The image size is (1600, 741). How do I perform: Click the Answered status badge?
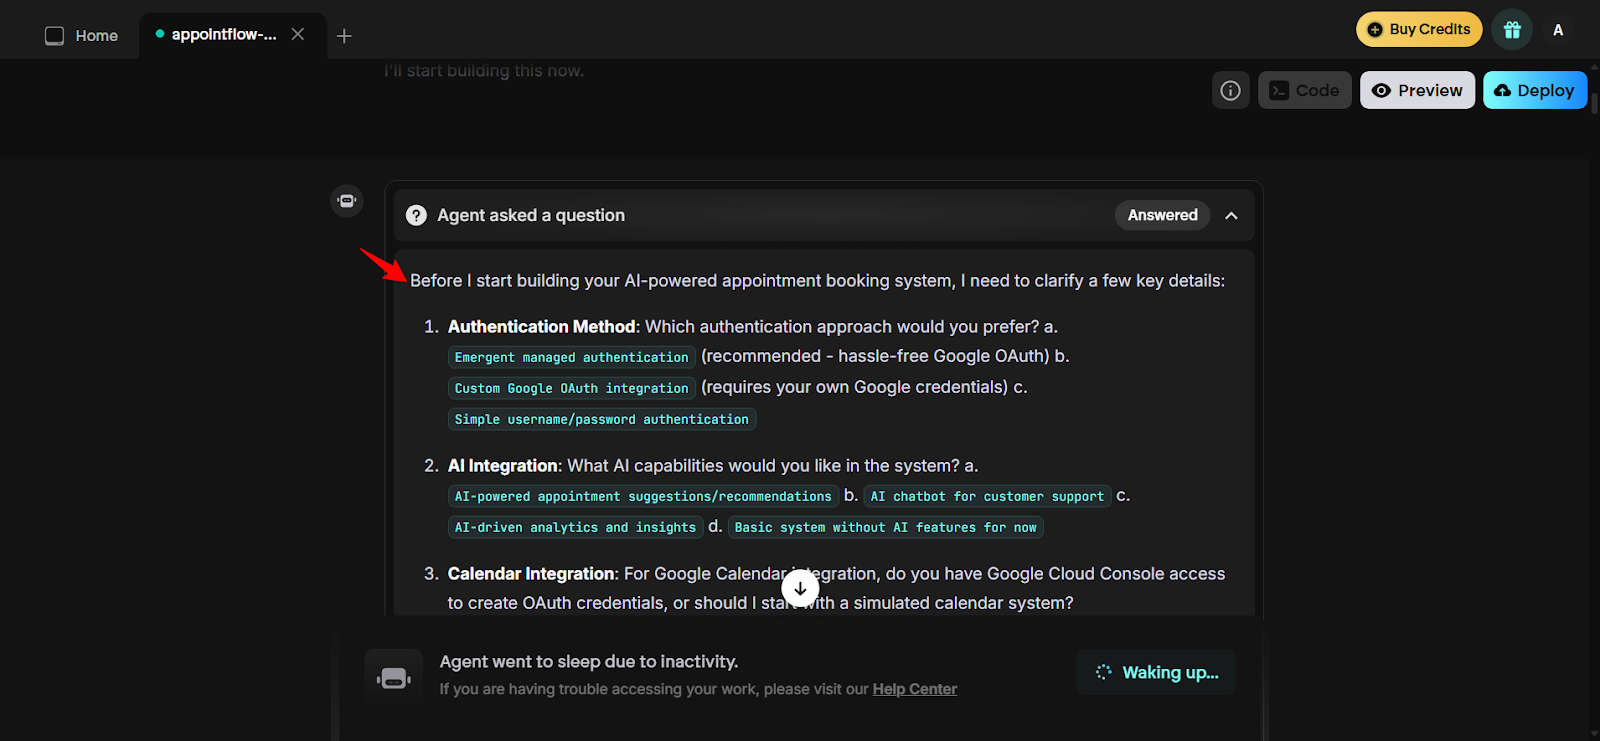[x=1163, y=215]
